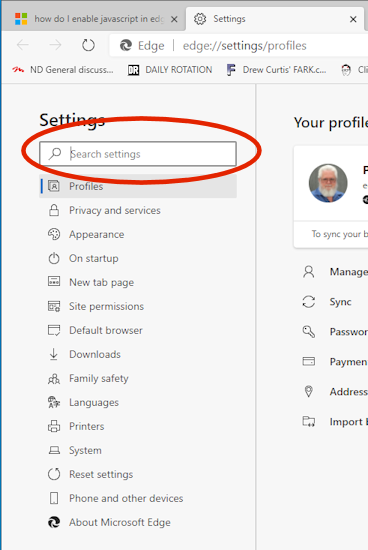The height and width of the screenshot is (550, 368).
Task: Click the forward navigation arrow
Action: tap(55, 45)
